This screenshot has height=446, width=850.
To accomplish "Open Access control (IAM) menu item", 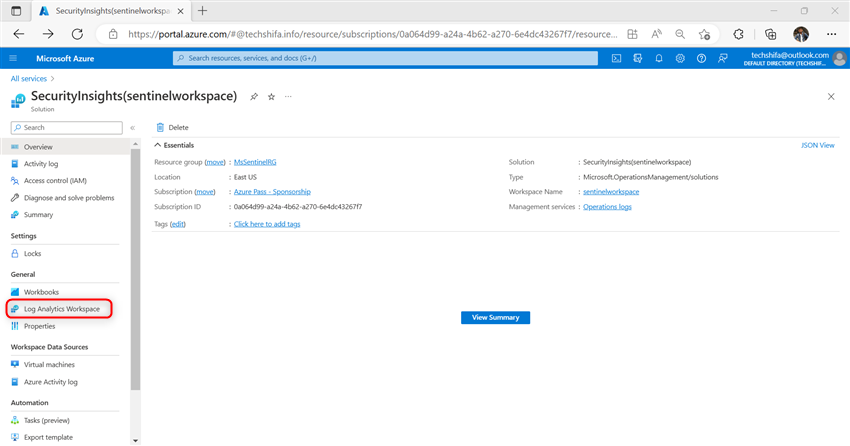I will 65,180.
